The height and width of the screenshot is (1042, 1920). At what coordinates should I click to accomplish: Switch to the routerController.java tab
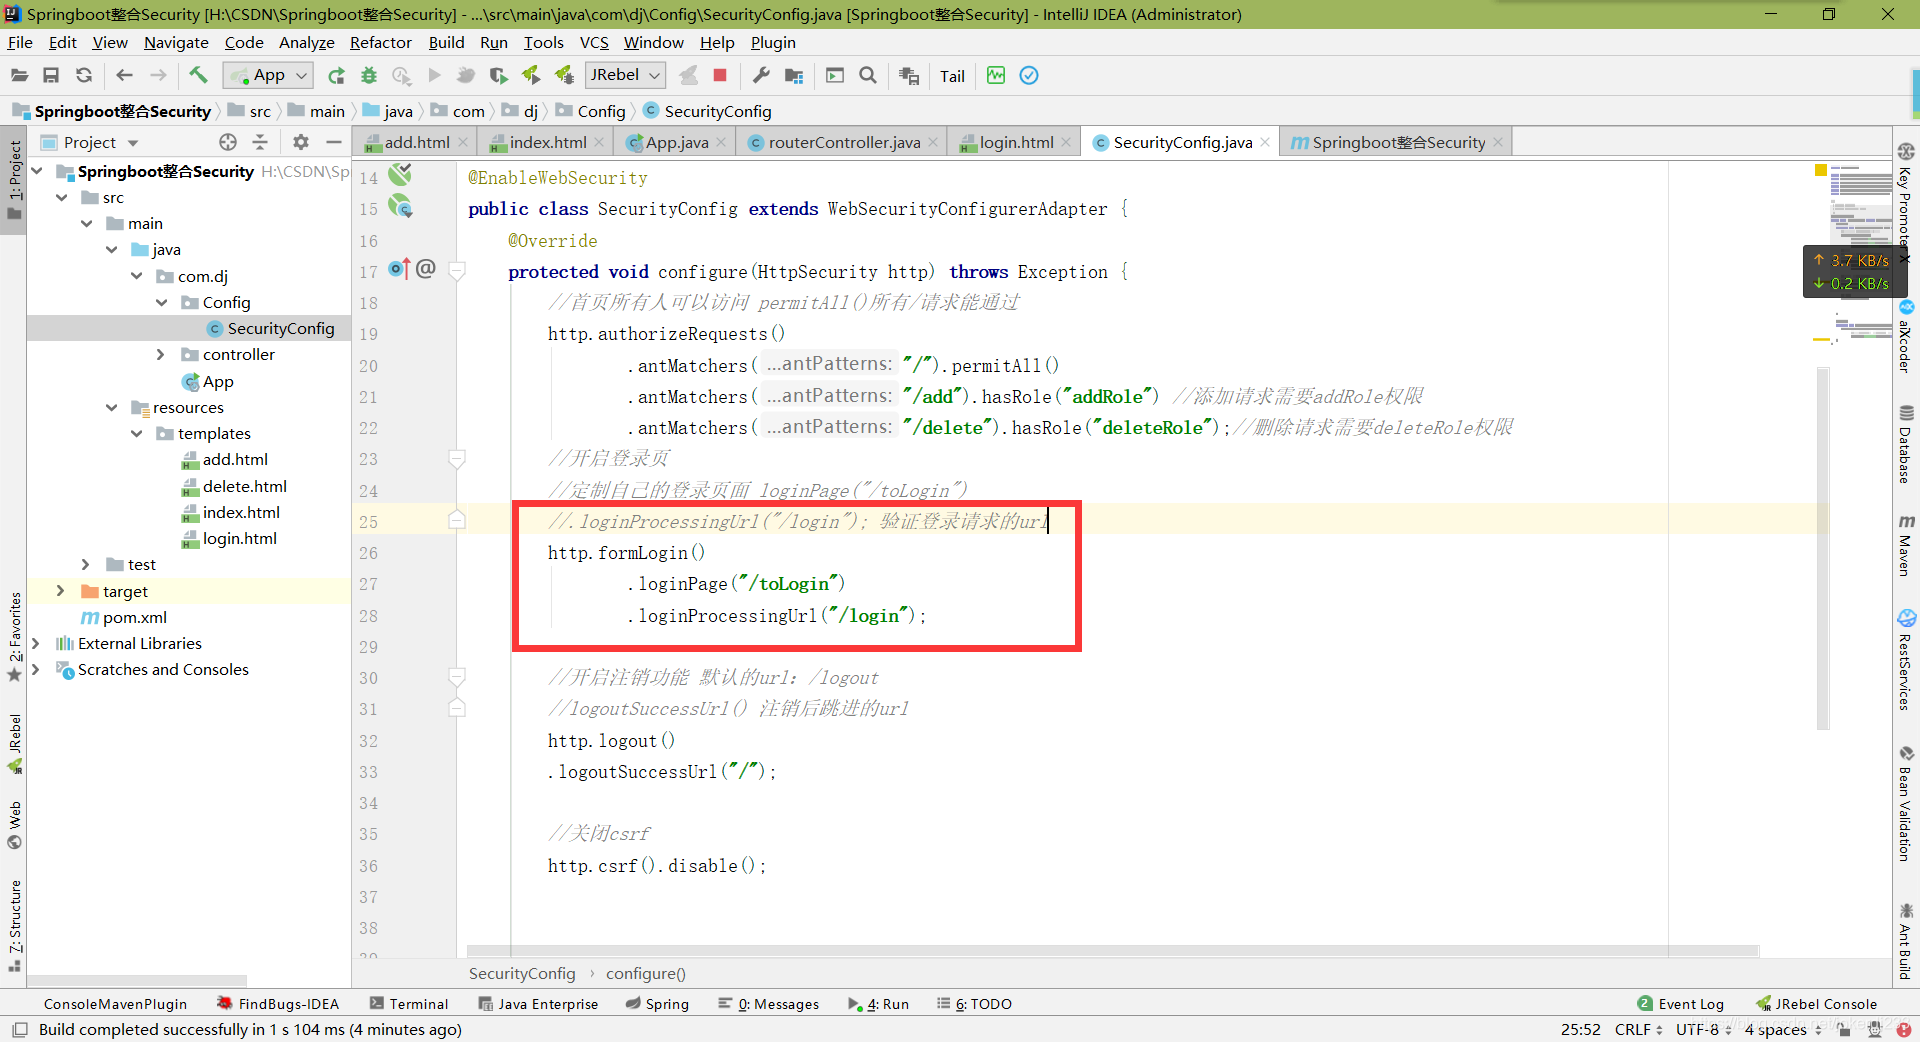point(844,142)
